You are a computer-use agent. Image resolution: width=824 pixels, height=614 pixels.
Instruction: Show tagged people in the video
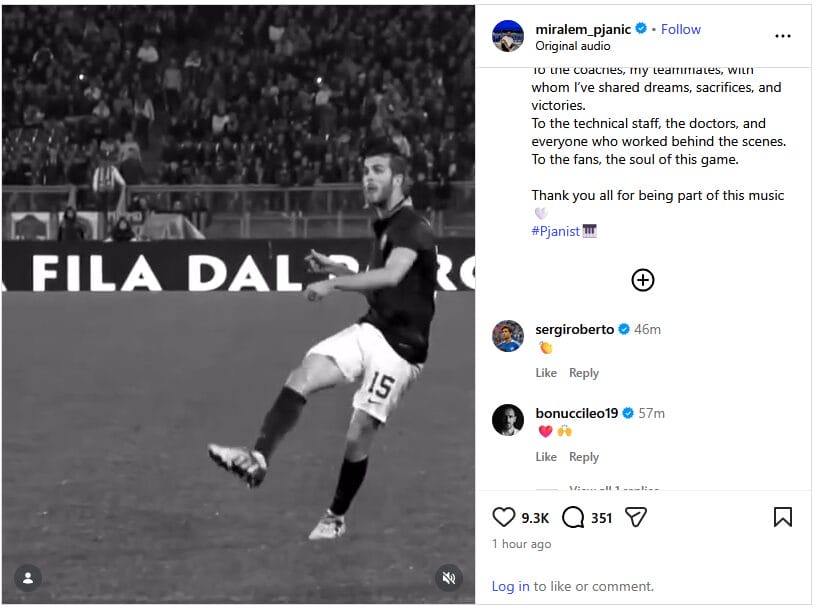click(x=28, y=578)
